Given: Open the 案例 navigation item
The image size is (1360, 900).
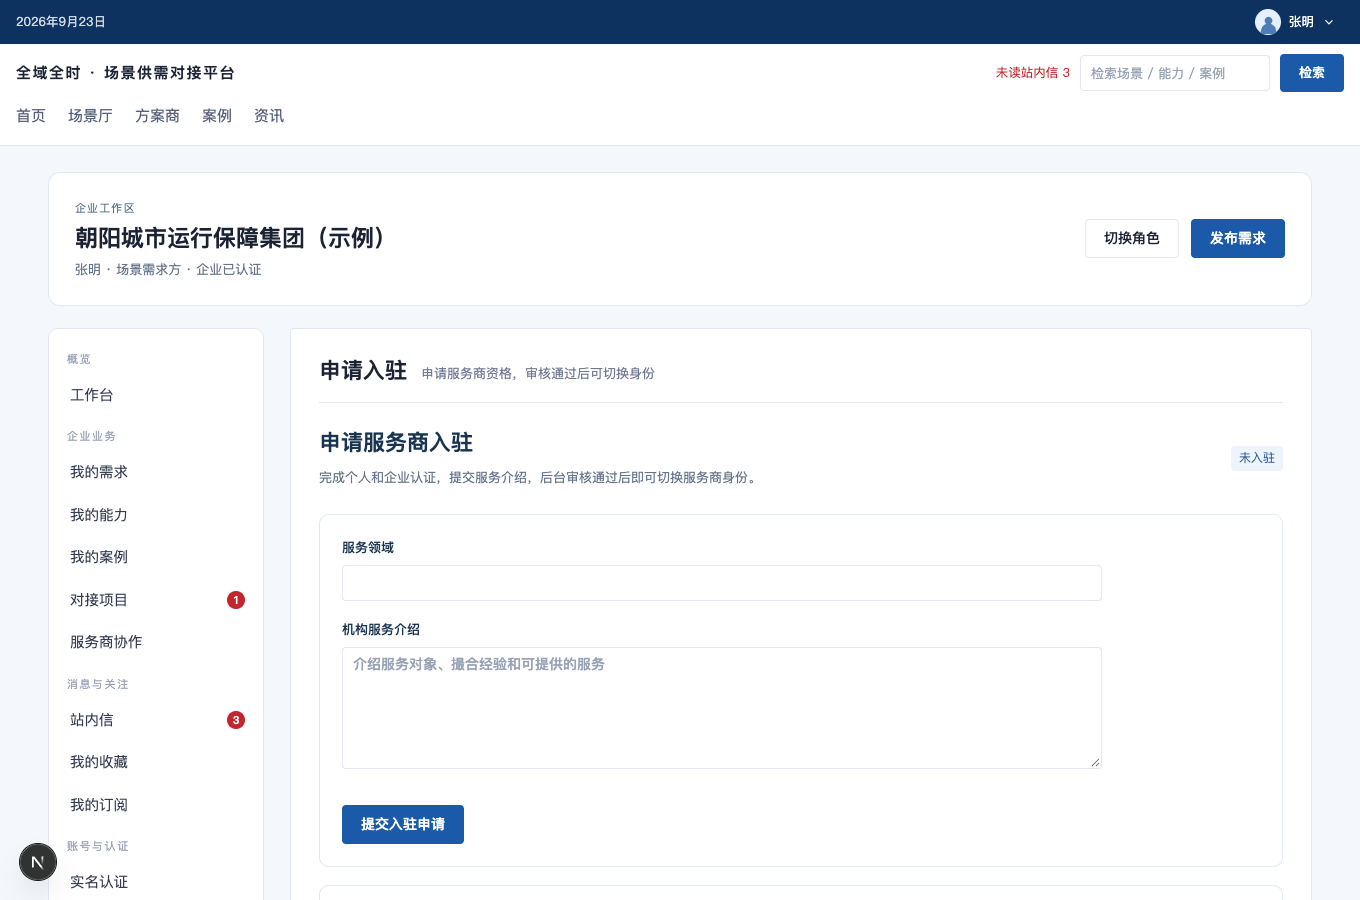Looking at the screenshot, I should tap(217, 116).
